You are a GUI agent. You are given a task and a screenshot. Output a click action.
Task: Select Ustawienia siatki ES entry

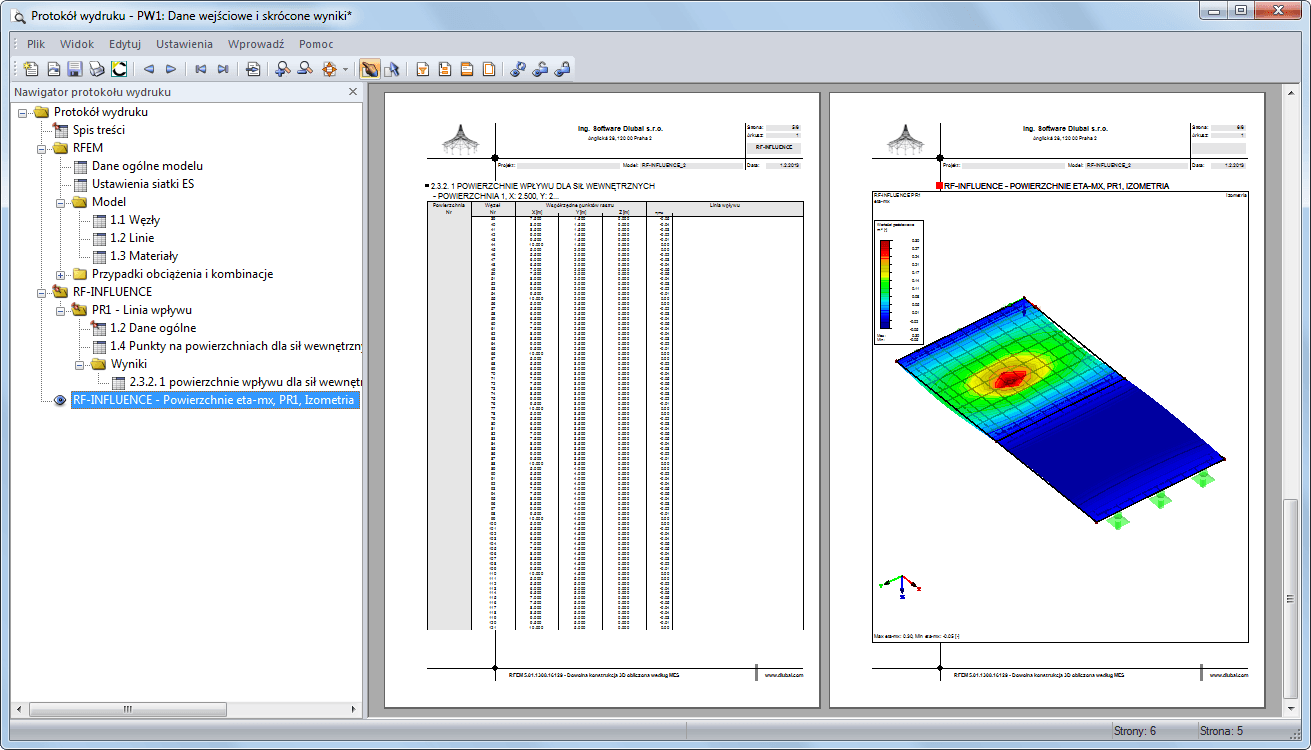(x=143, y=184)
